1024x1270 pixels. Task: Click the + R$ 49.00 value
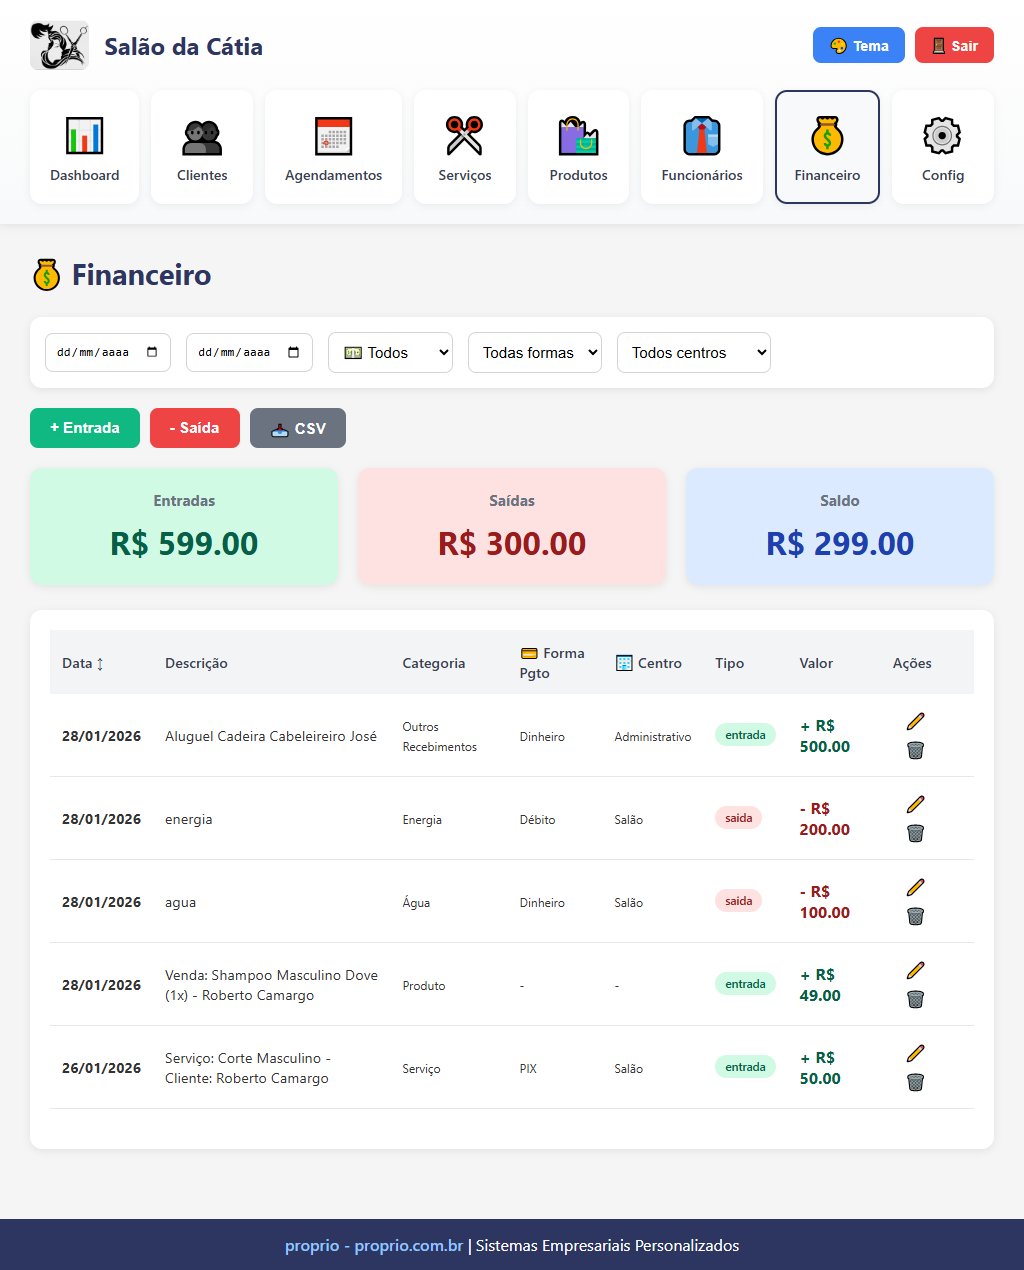(x=820, y=985)
